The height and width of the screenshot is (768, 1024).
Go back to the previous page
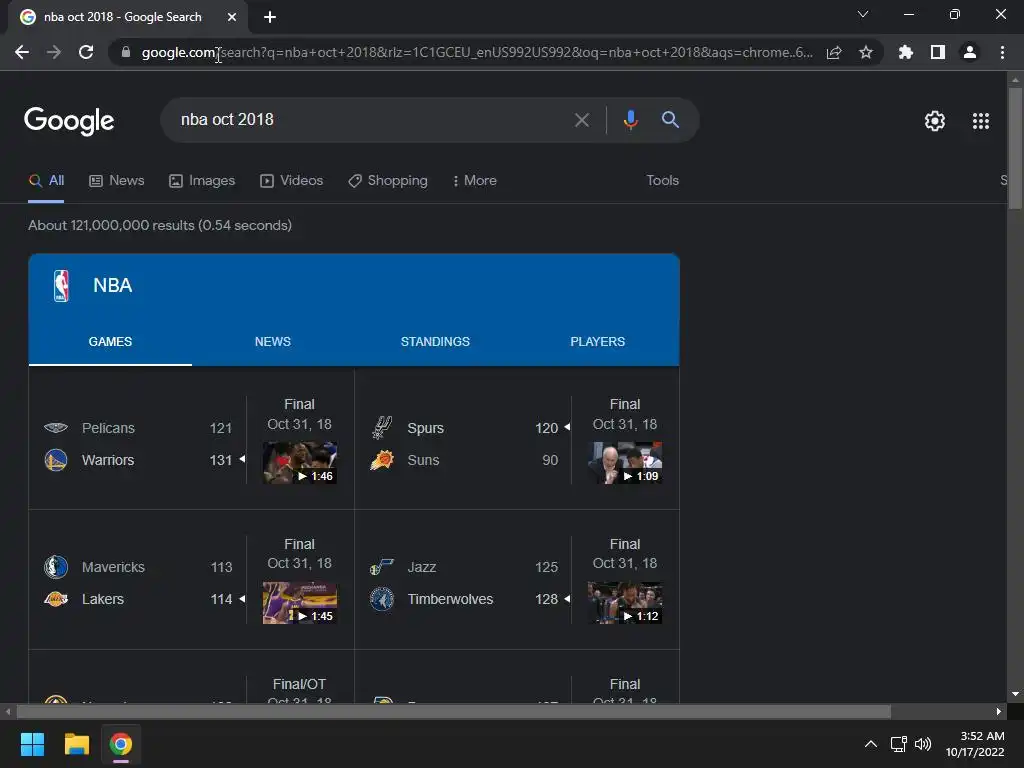pos(22,52)
